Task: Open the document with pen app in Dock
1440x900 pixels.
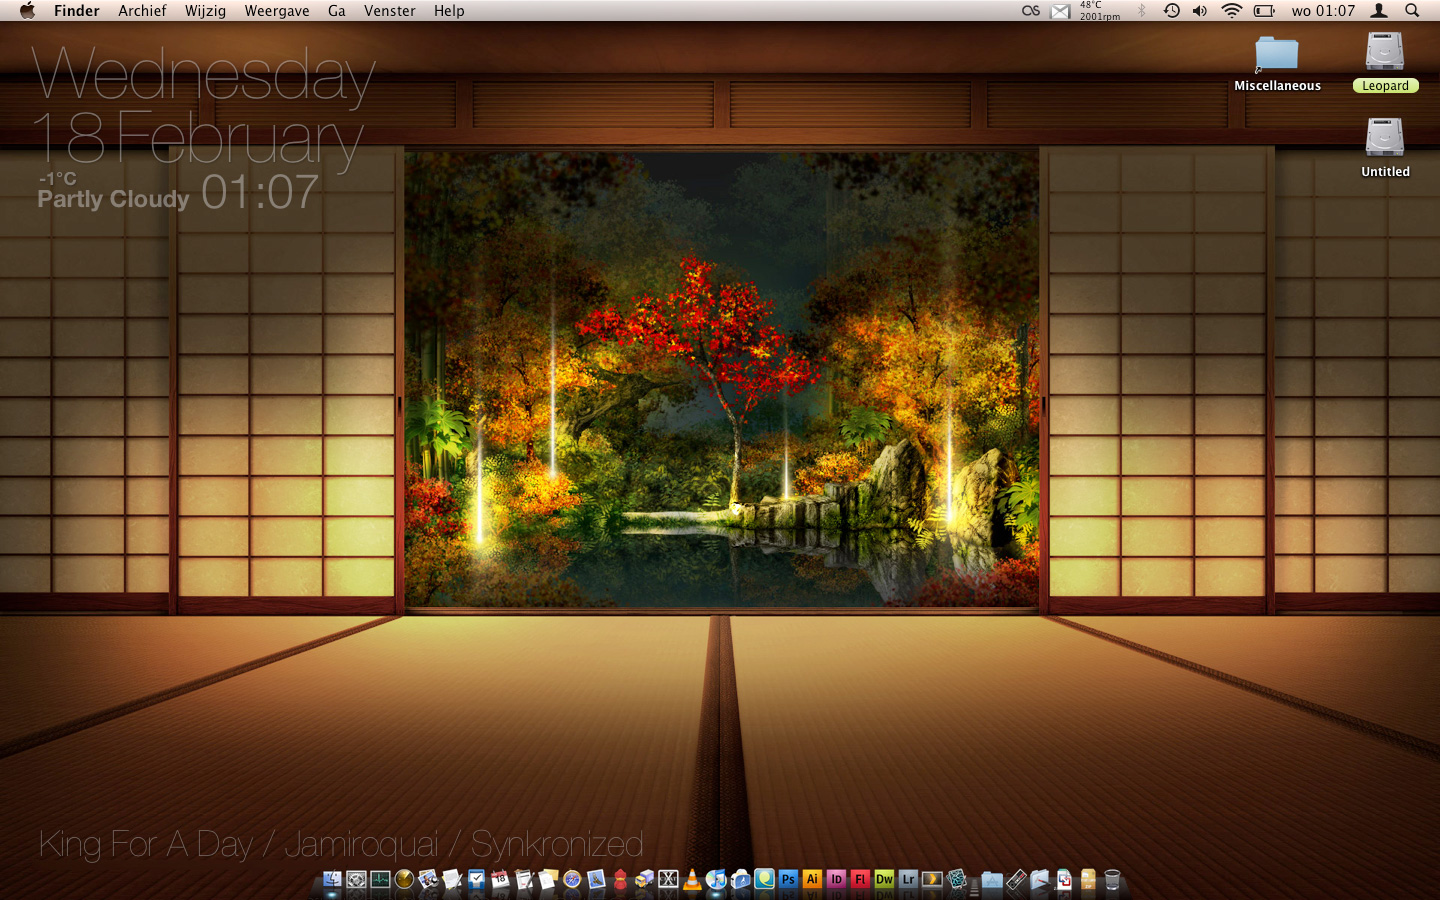Action: (524, 880)
